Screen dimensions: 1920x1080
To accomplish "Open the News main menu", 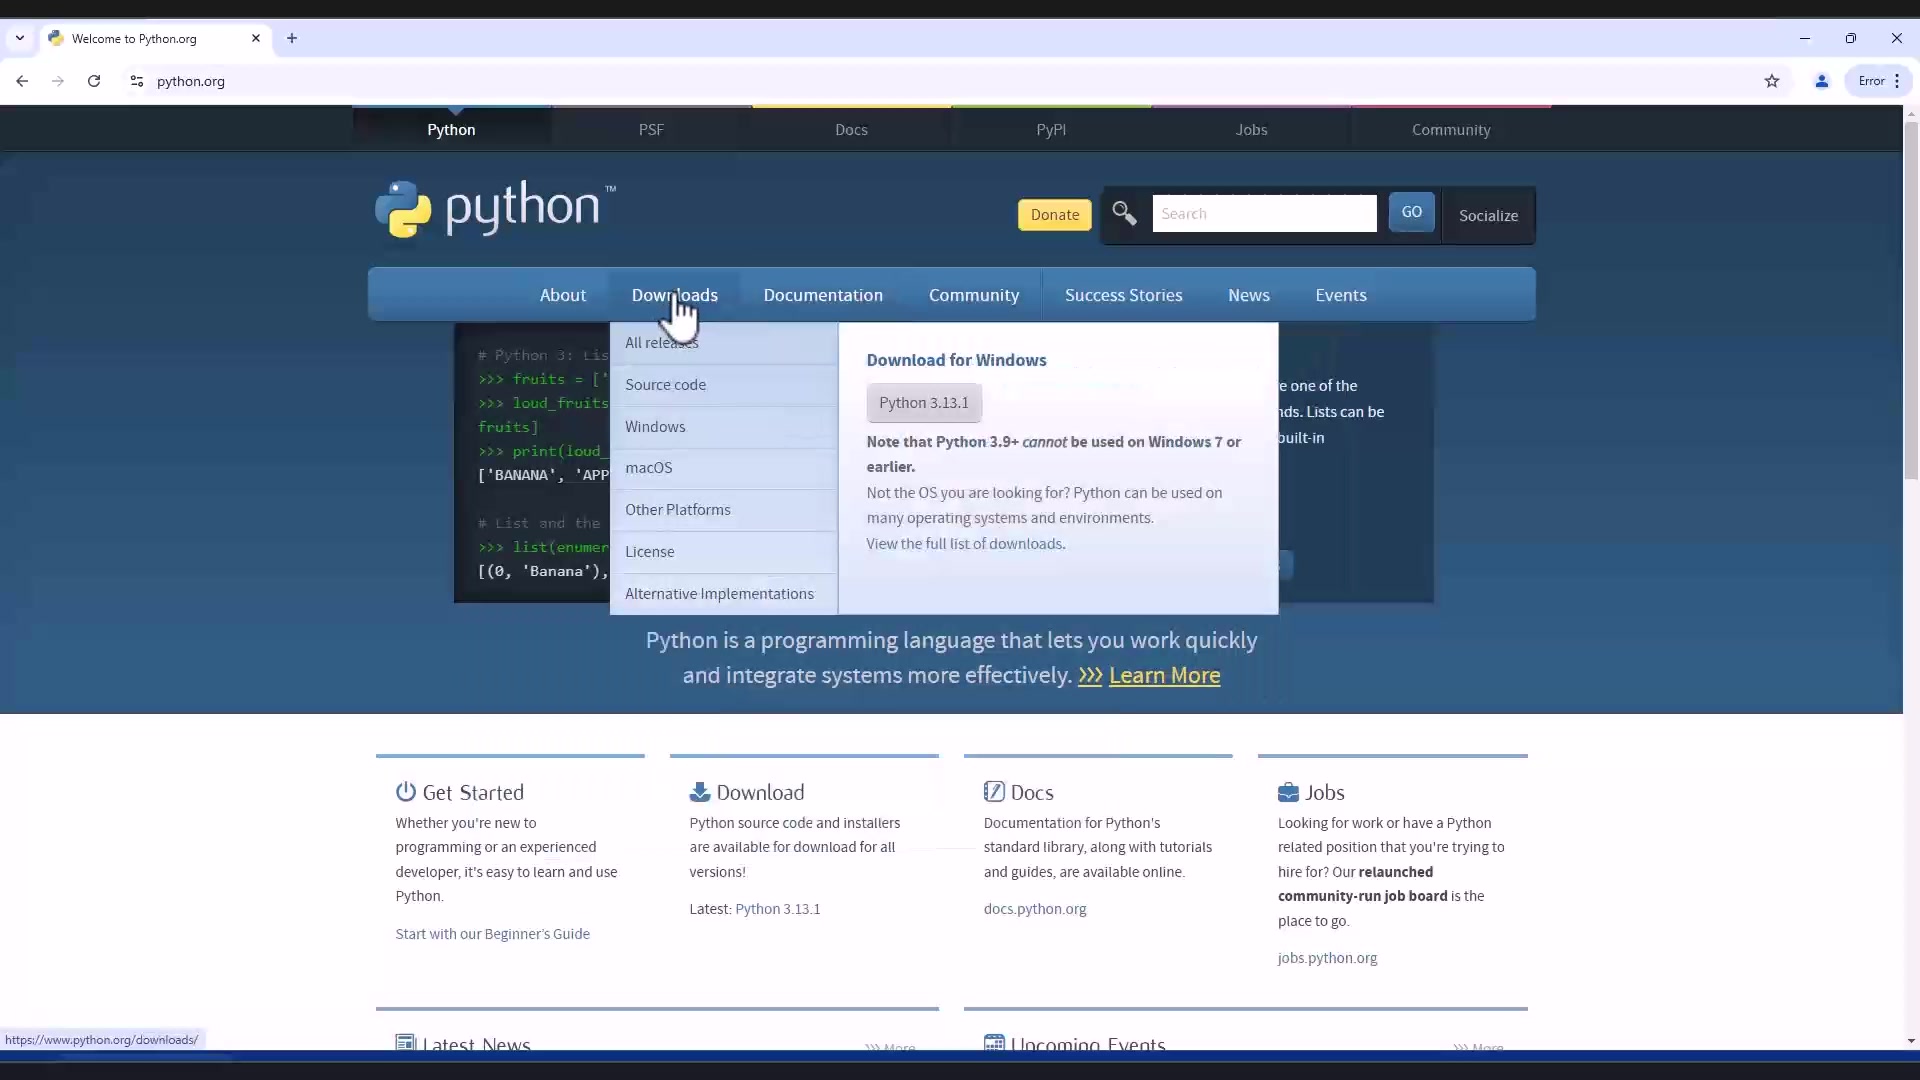I will (1249, 295).
